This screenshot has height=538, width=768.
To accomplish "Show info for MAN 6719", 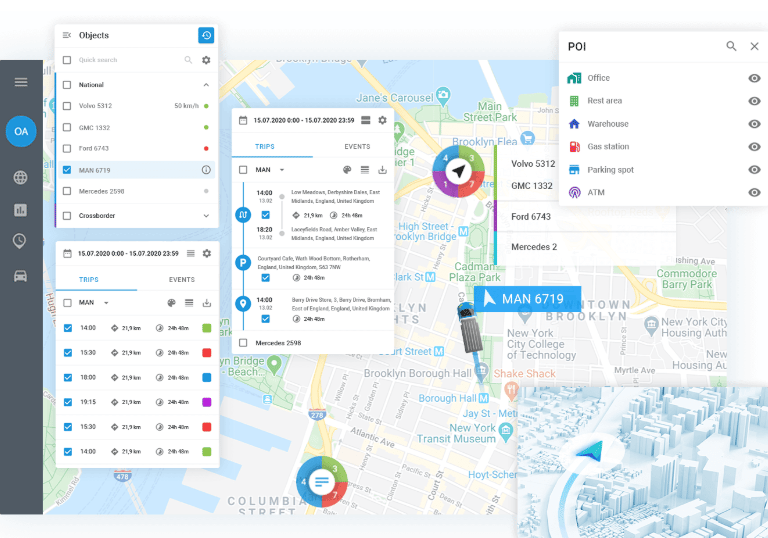I will click(206, 170).
